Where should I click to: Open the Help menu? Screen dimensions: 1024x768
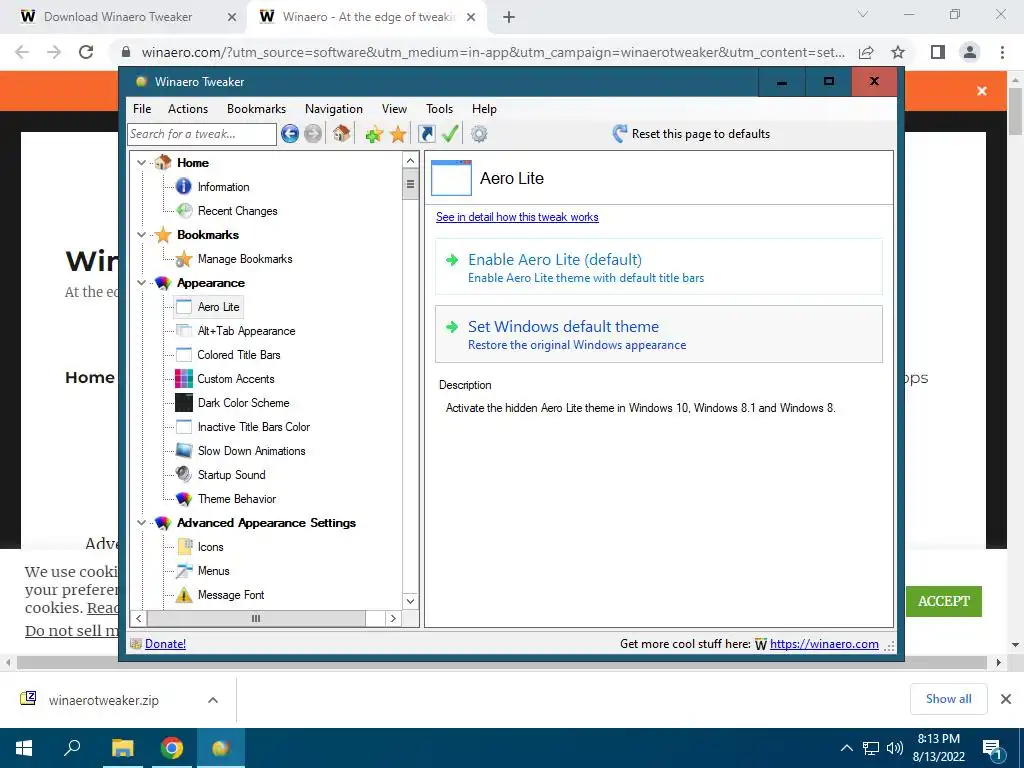(484, 109)
